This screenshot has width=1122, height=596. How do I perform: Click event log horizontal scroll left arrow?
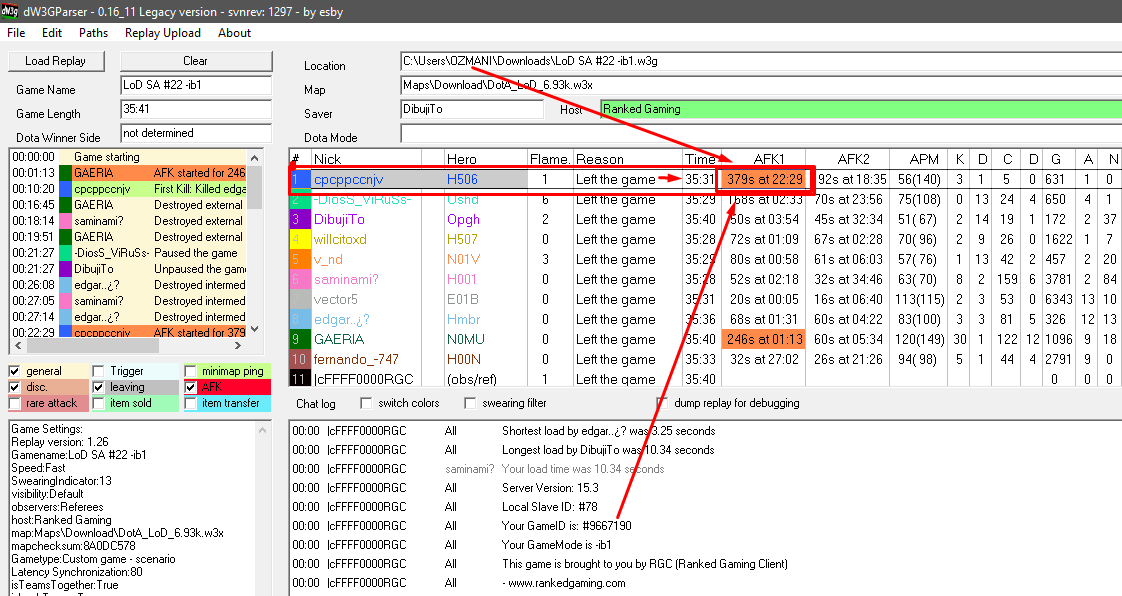18,346
